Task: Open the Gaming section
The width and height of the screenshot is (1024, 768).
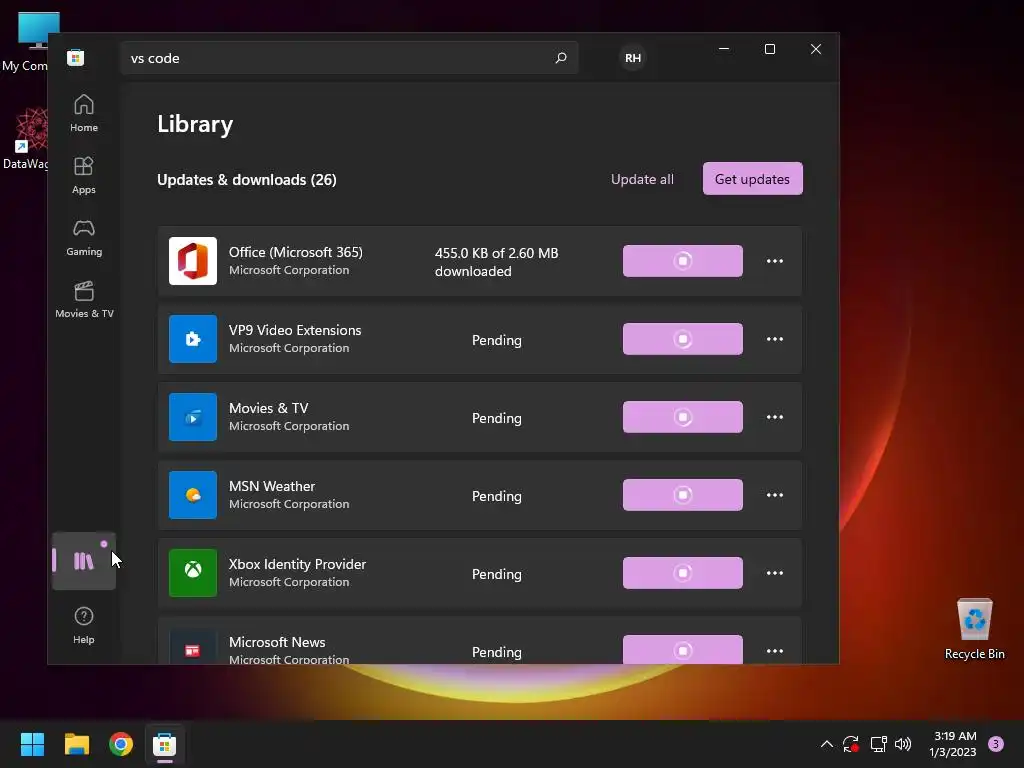Action: (x=84, y=237)
